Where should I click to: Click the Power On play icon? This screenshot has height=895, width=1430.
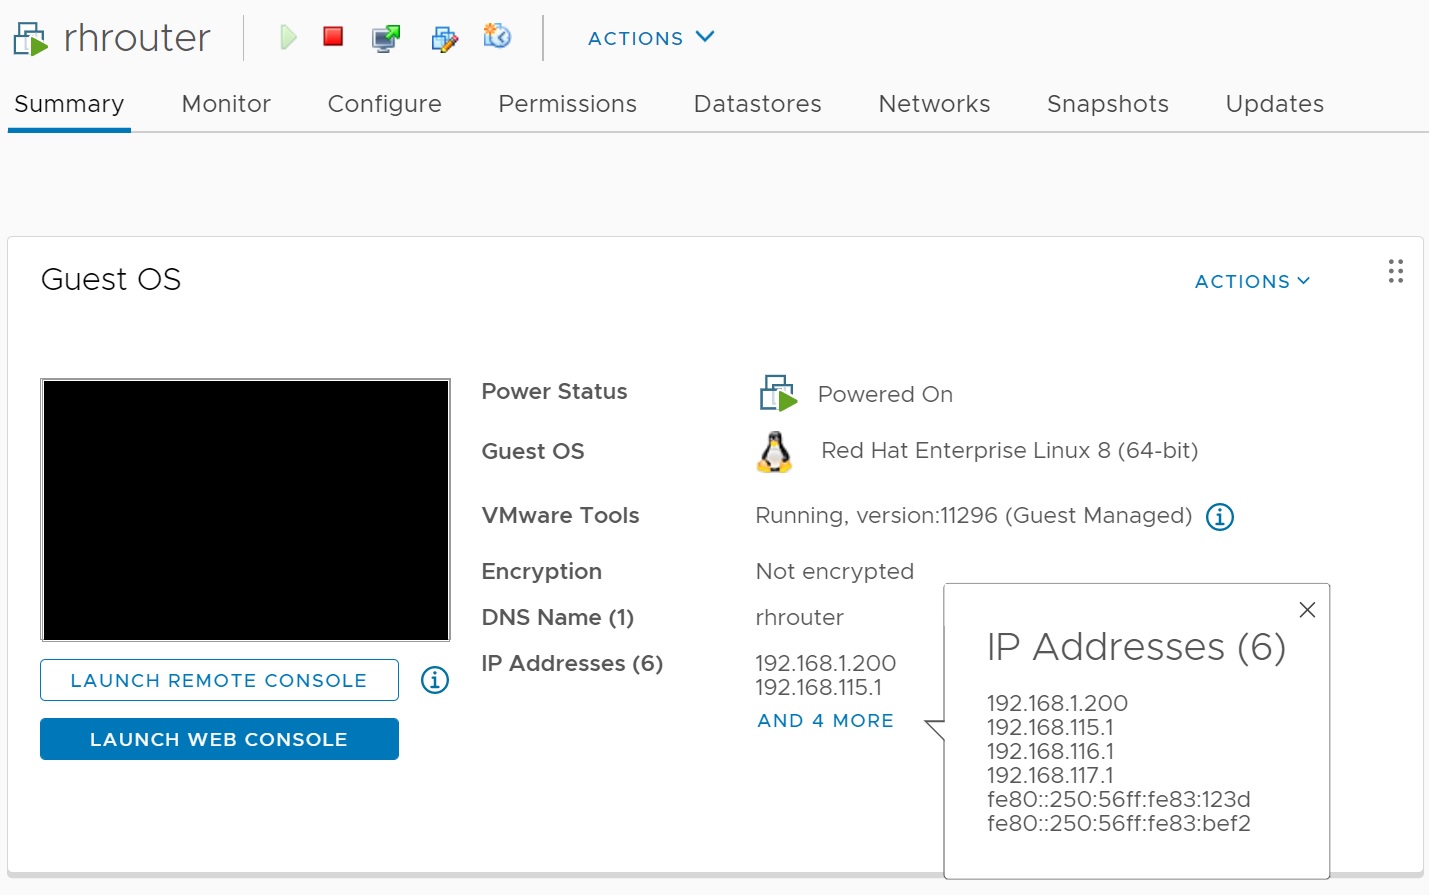(288, 38)
